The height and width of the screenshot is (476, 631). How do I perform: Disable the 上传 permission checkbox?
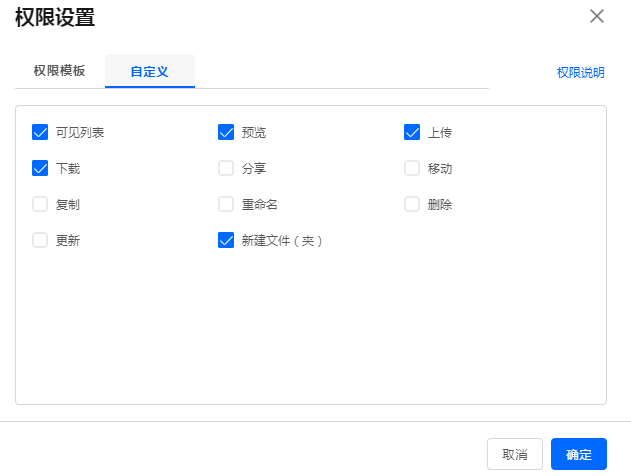pyautogui.click(x=412, y=132)
